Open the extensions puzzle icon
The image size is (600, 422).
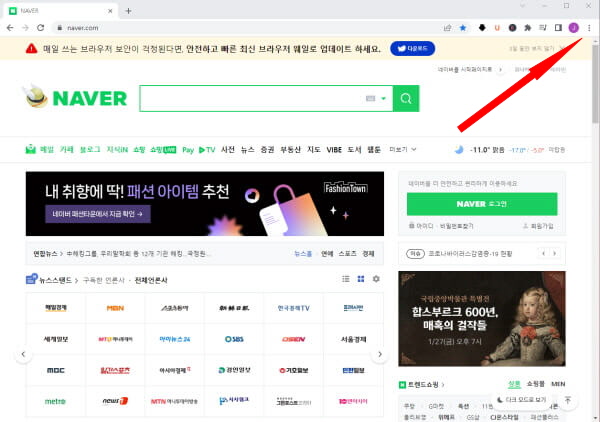click(528, 28)
